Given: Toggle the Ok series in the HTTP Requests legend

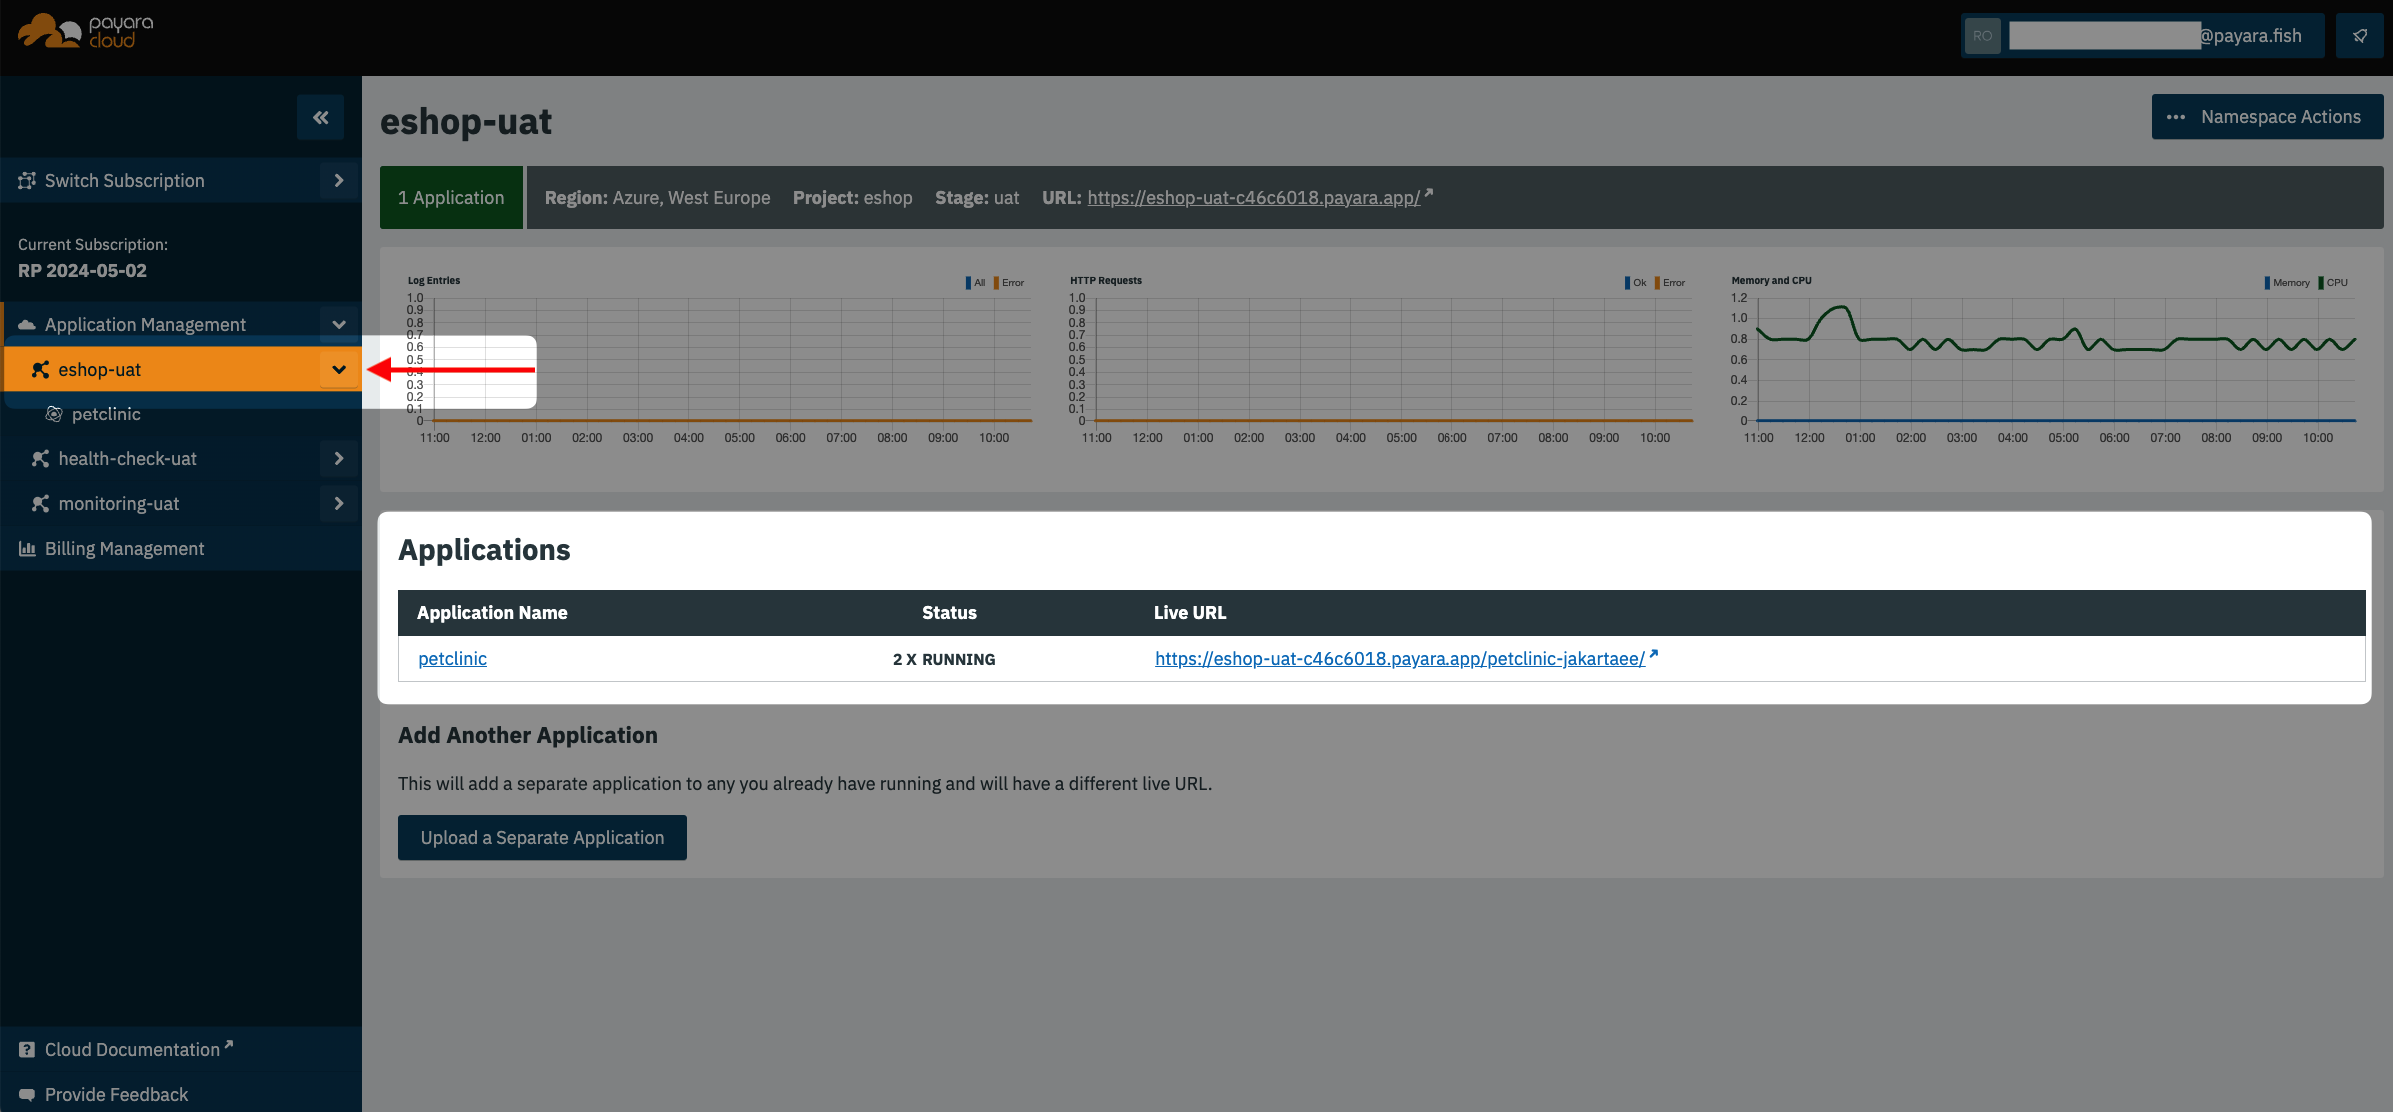Looking at the screenshot, I should (1638, 283).
